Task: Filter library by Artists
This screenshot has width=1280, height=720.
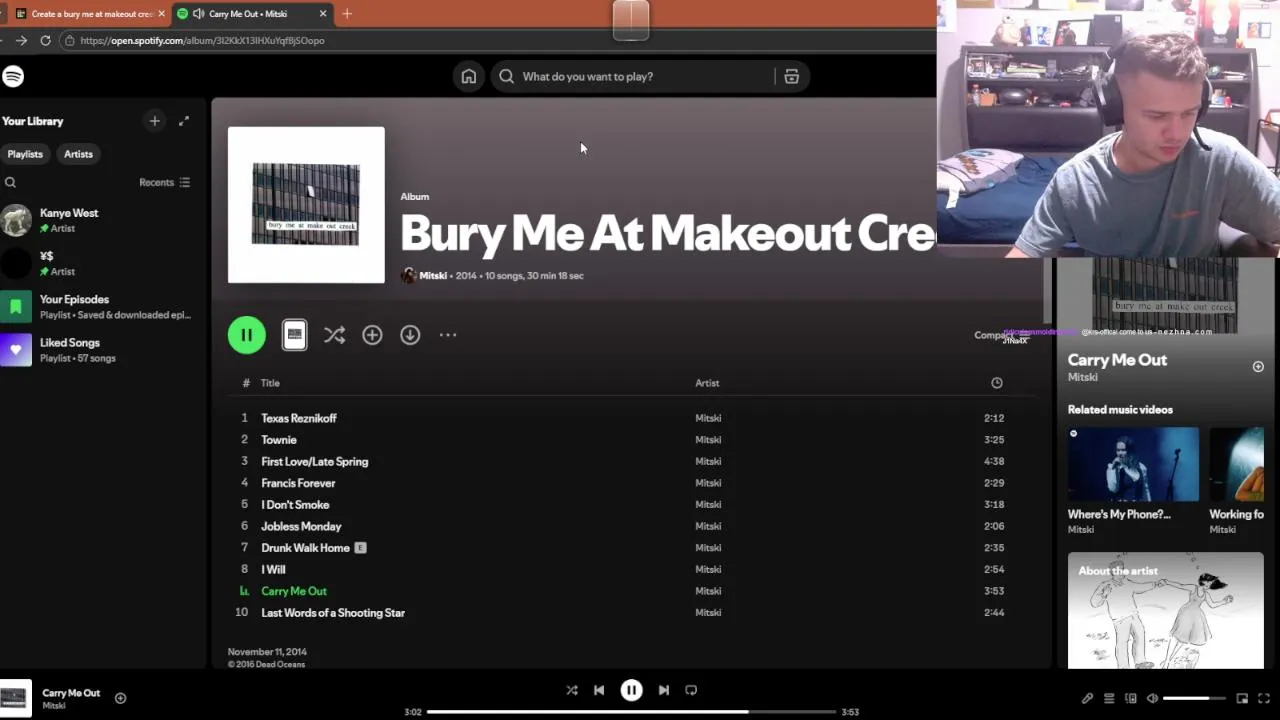Action: click(x=78, y=154)
